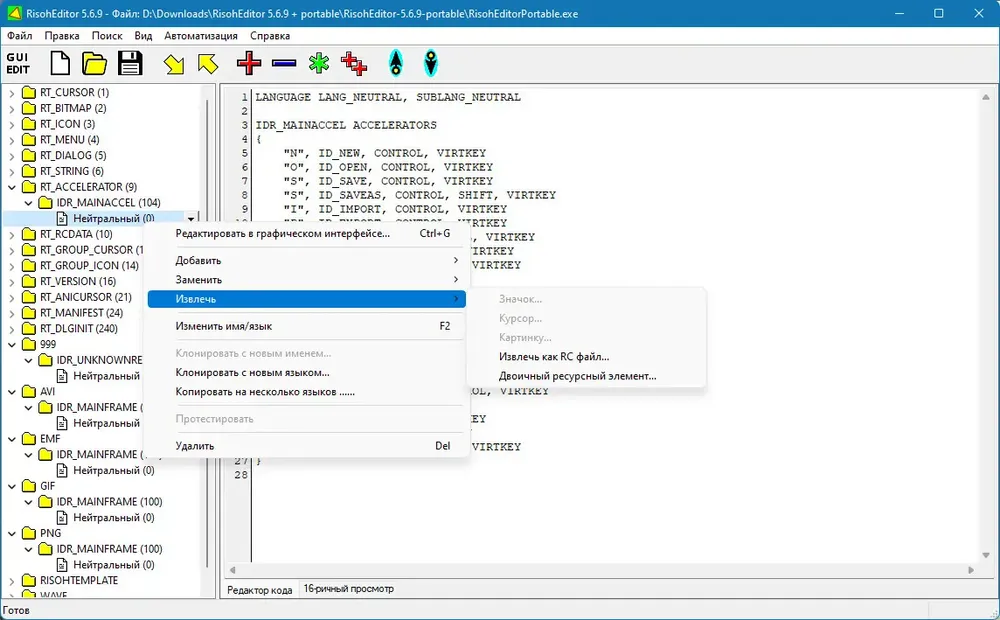Open the Автоматизация menu
This screenshot has height=620, width=1000.
click(201, 36)
